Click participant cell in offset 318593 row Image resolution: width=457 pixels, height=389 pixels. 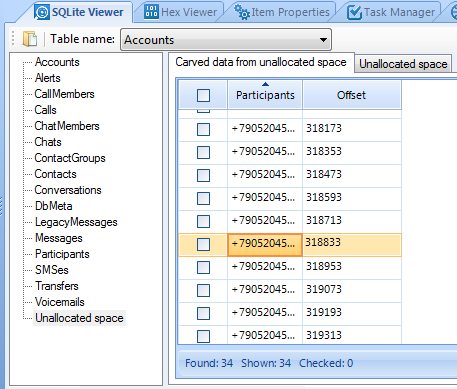coord(265,198)
